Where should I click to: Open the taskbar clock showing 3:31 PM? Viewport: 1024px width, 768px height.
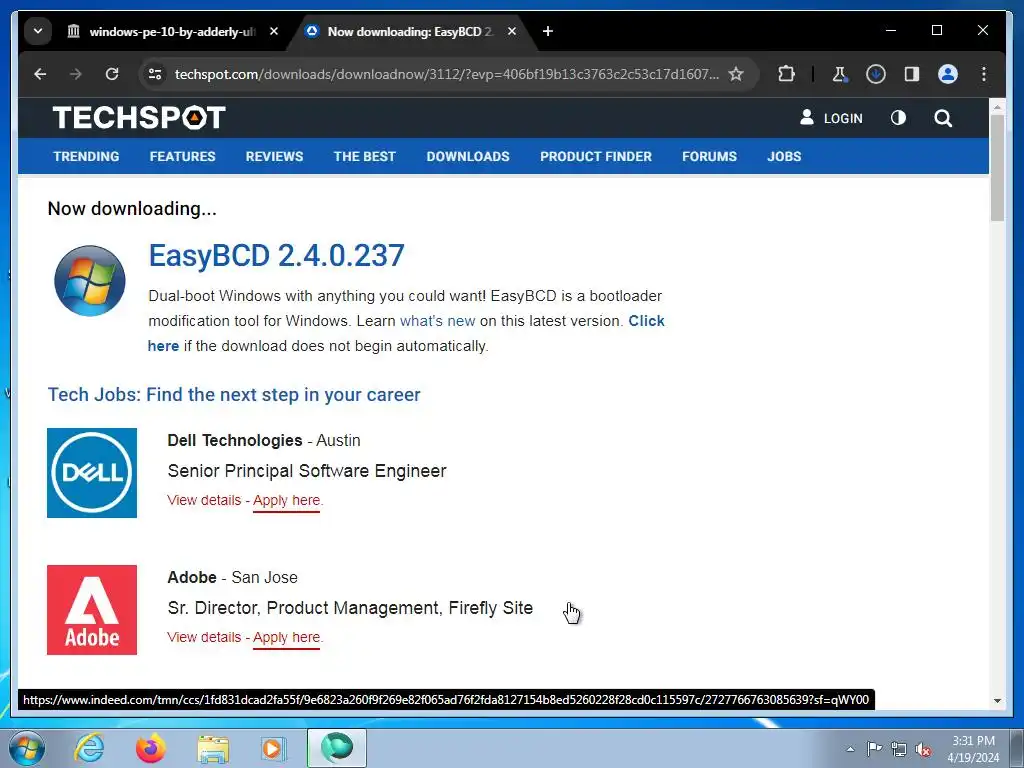tap(973, 749)
